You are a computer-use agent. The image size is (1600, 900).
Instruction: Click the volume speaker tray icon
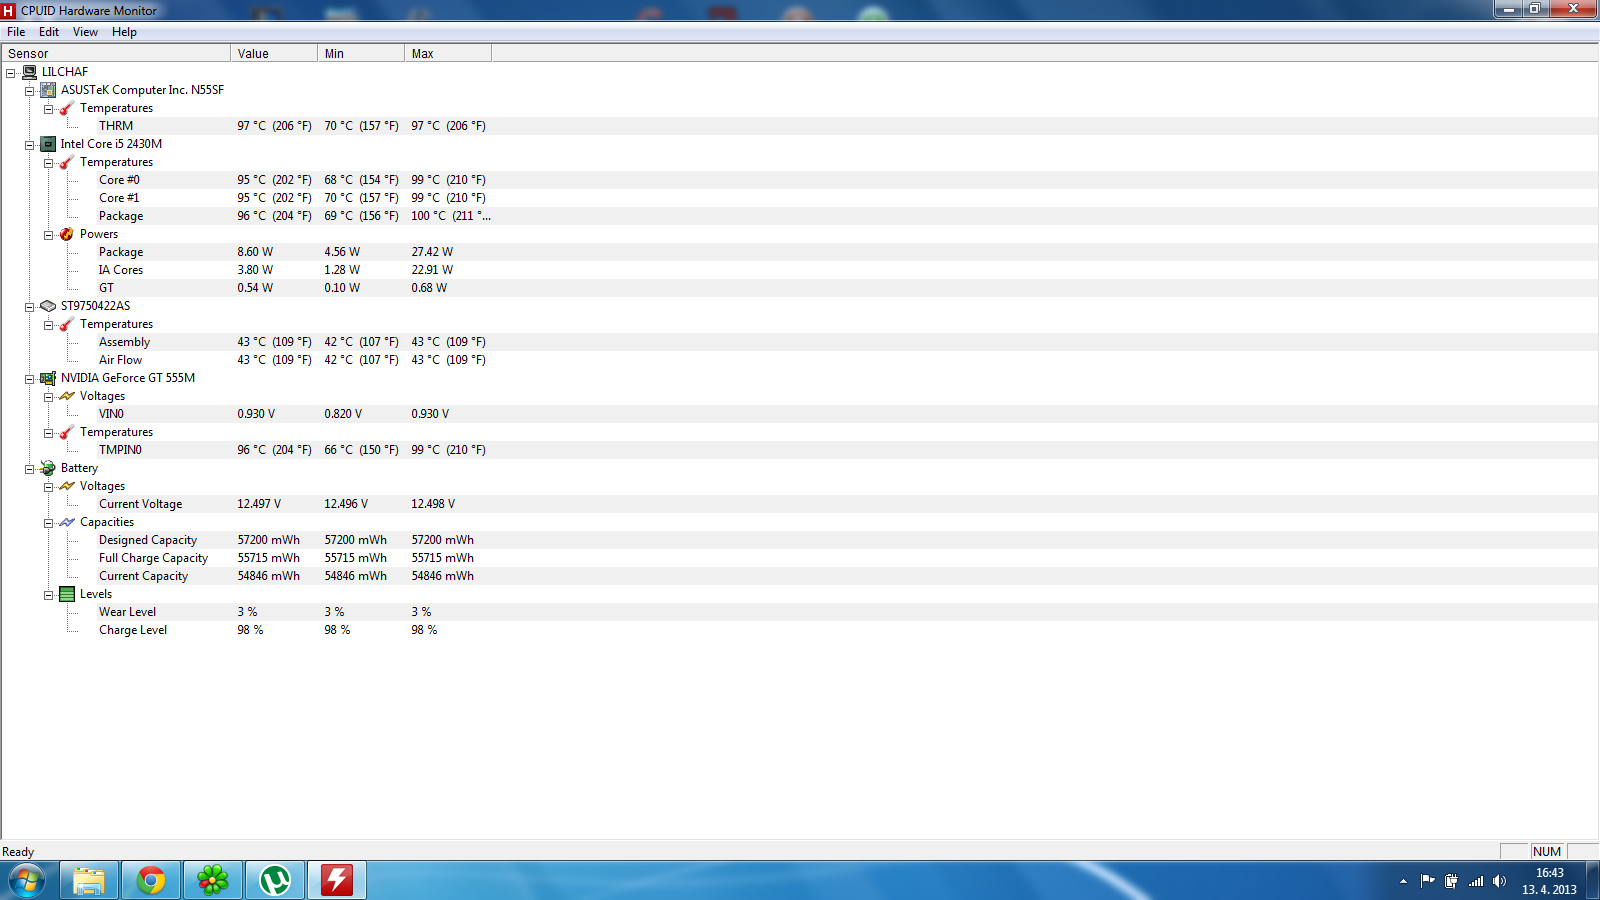point(1499,881)
